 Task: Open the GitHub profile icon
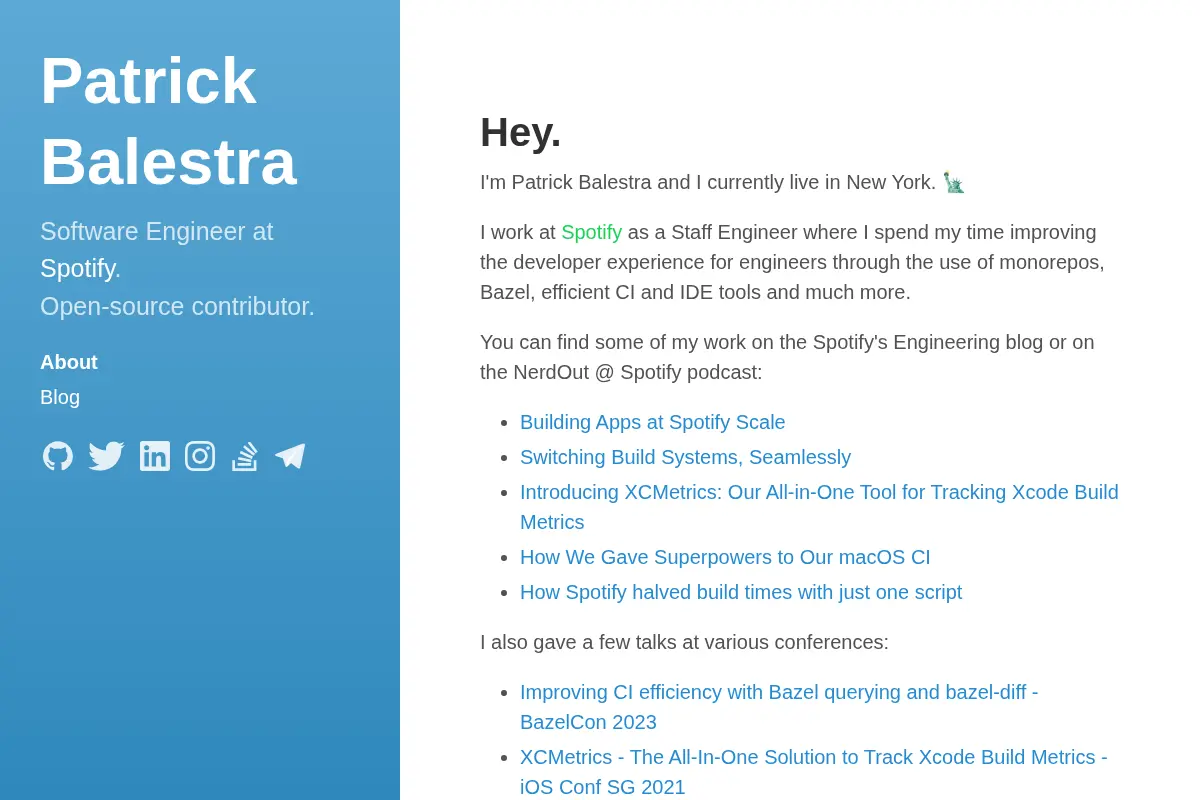(58, 456)
